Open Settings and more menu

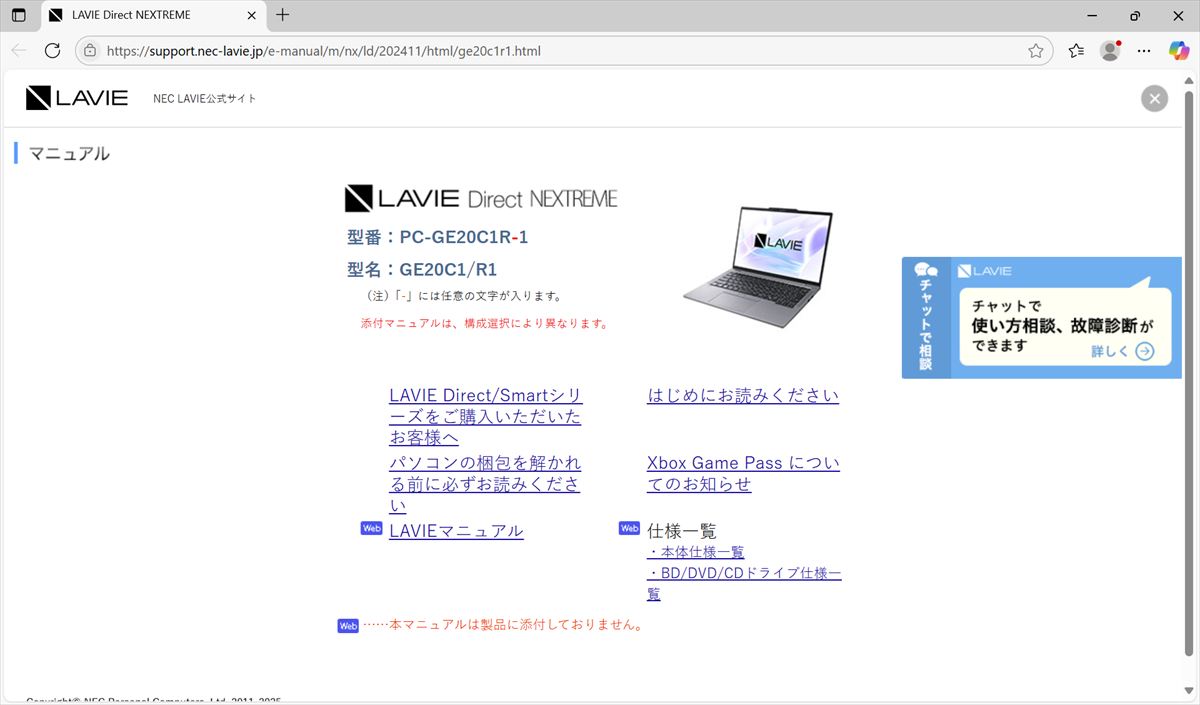tap(1144, 50)
